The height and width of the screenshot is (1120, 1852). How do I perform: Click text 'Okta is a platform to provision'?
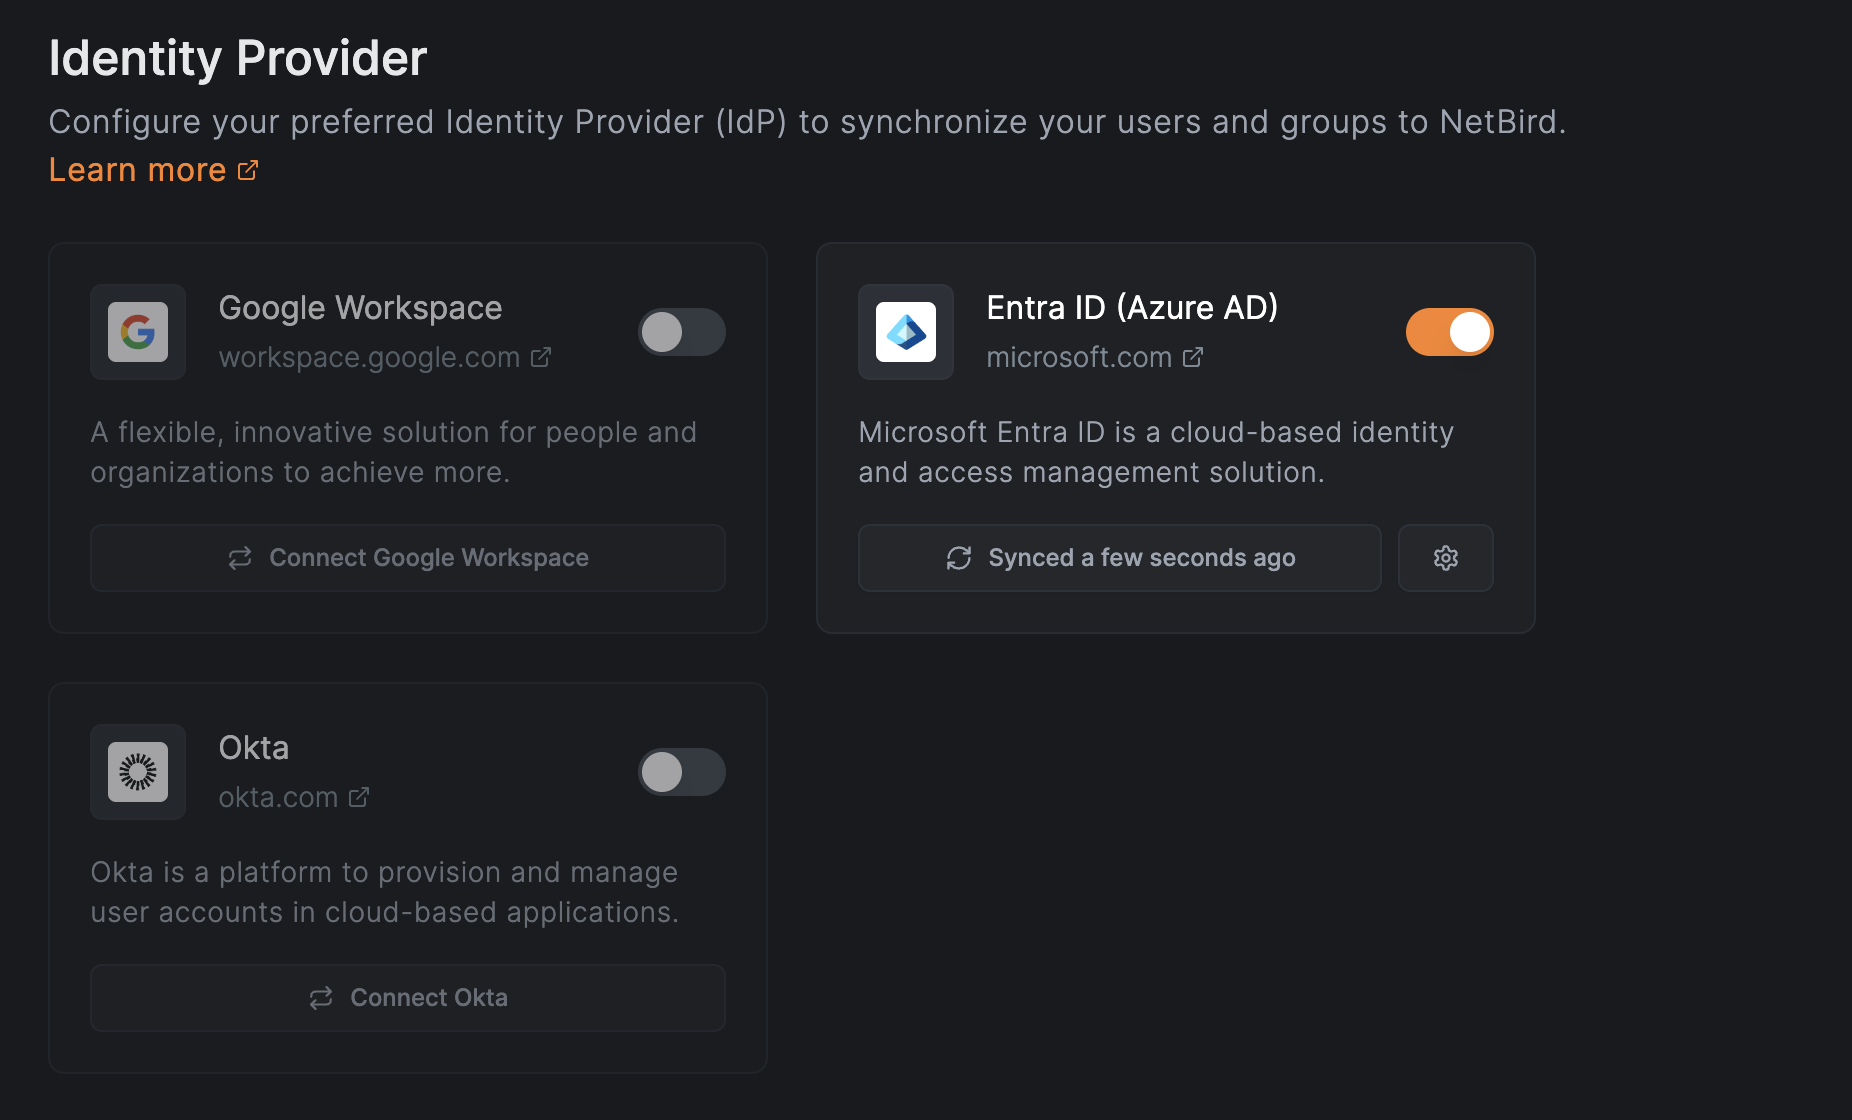pos(296,872)
